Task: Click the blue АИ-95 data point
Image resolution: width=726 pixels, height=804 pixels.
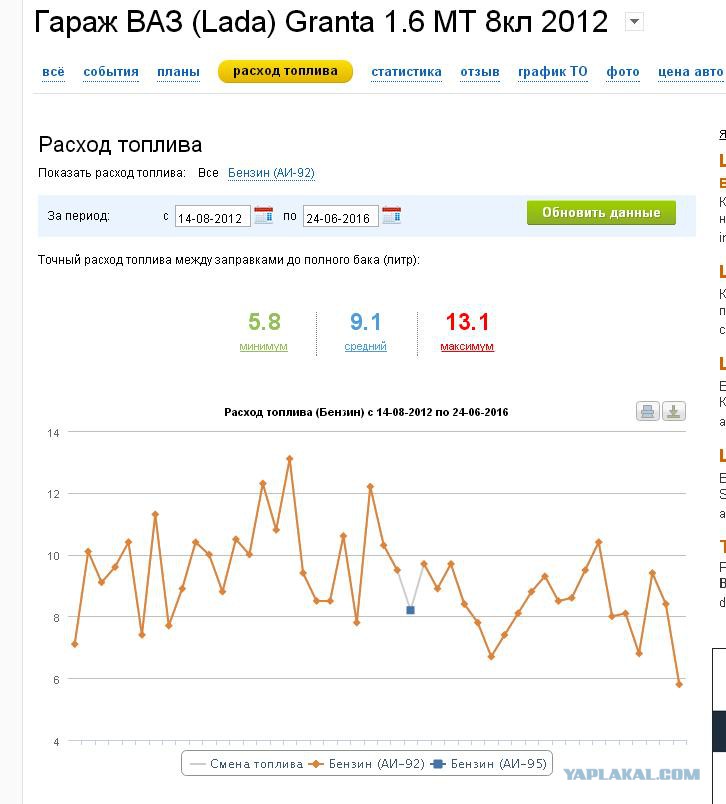Action: click(410, 610)
